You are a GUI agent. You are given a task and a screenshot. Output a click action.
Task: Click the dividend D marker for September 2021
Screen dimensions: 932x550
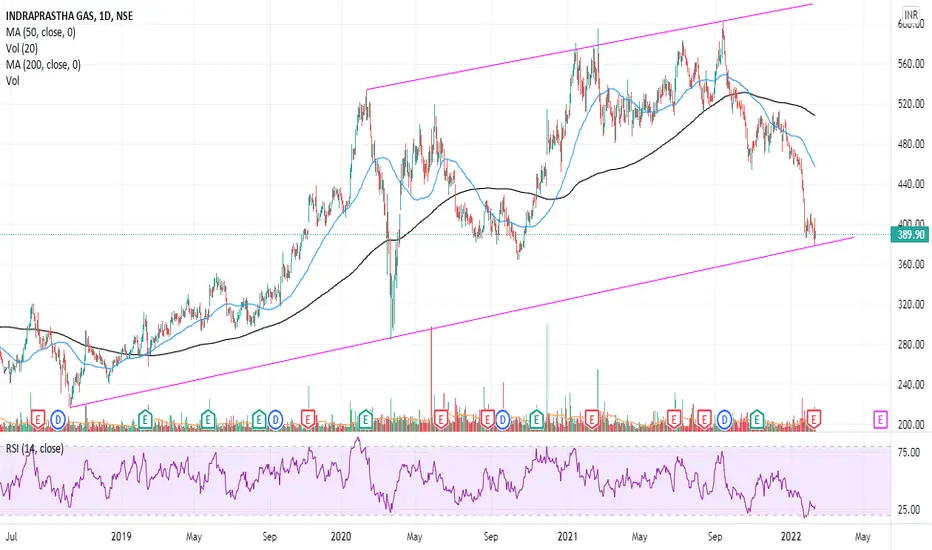[725, 420]
